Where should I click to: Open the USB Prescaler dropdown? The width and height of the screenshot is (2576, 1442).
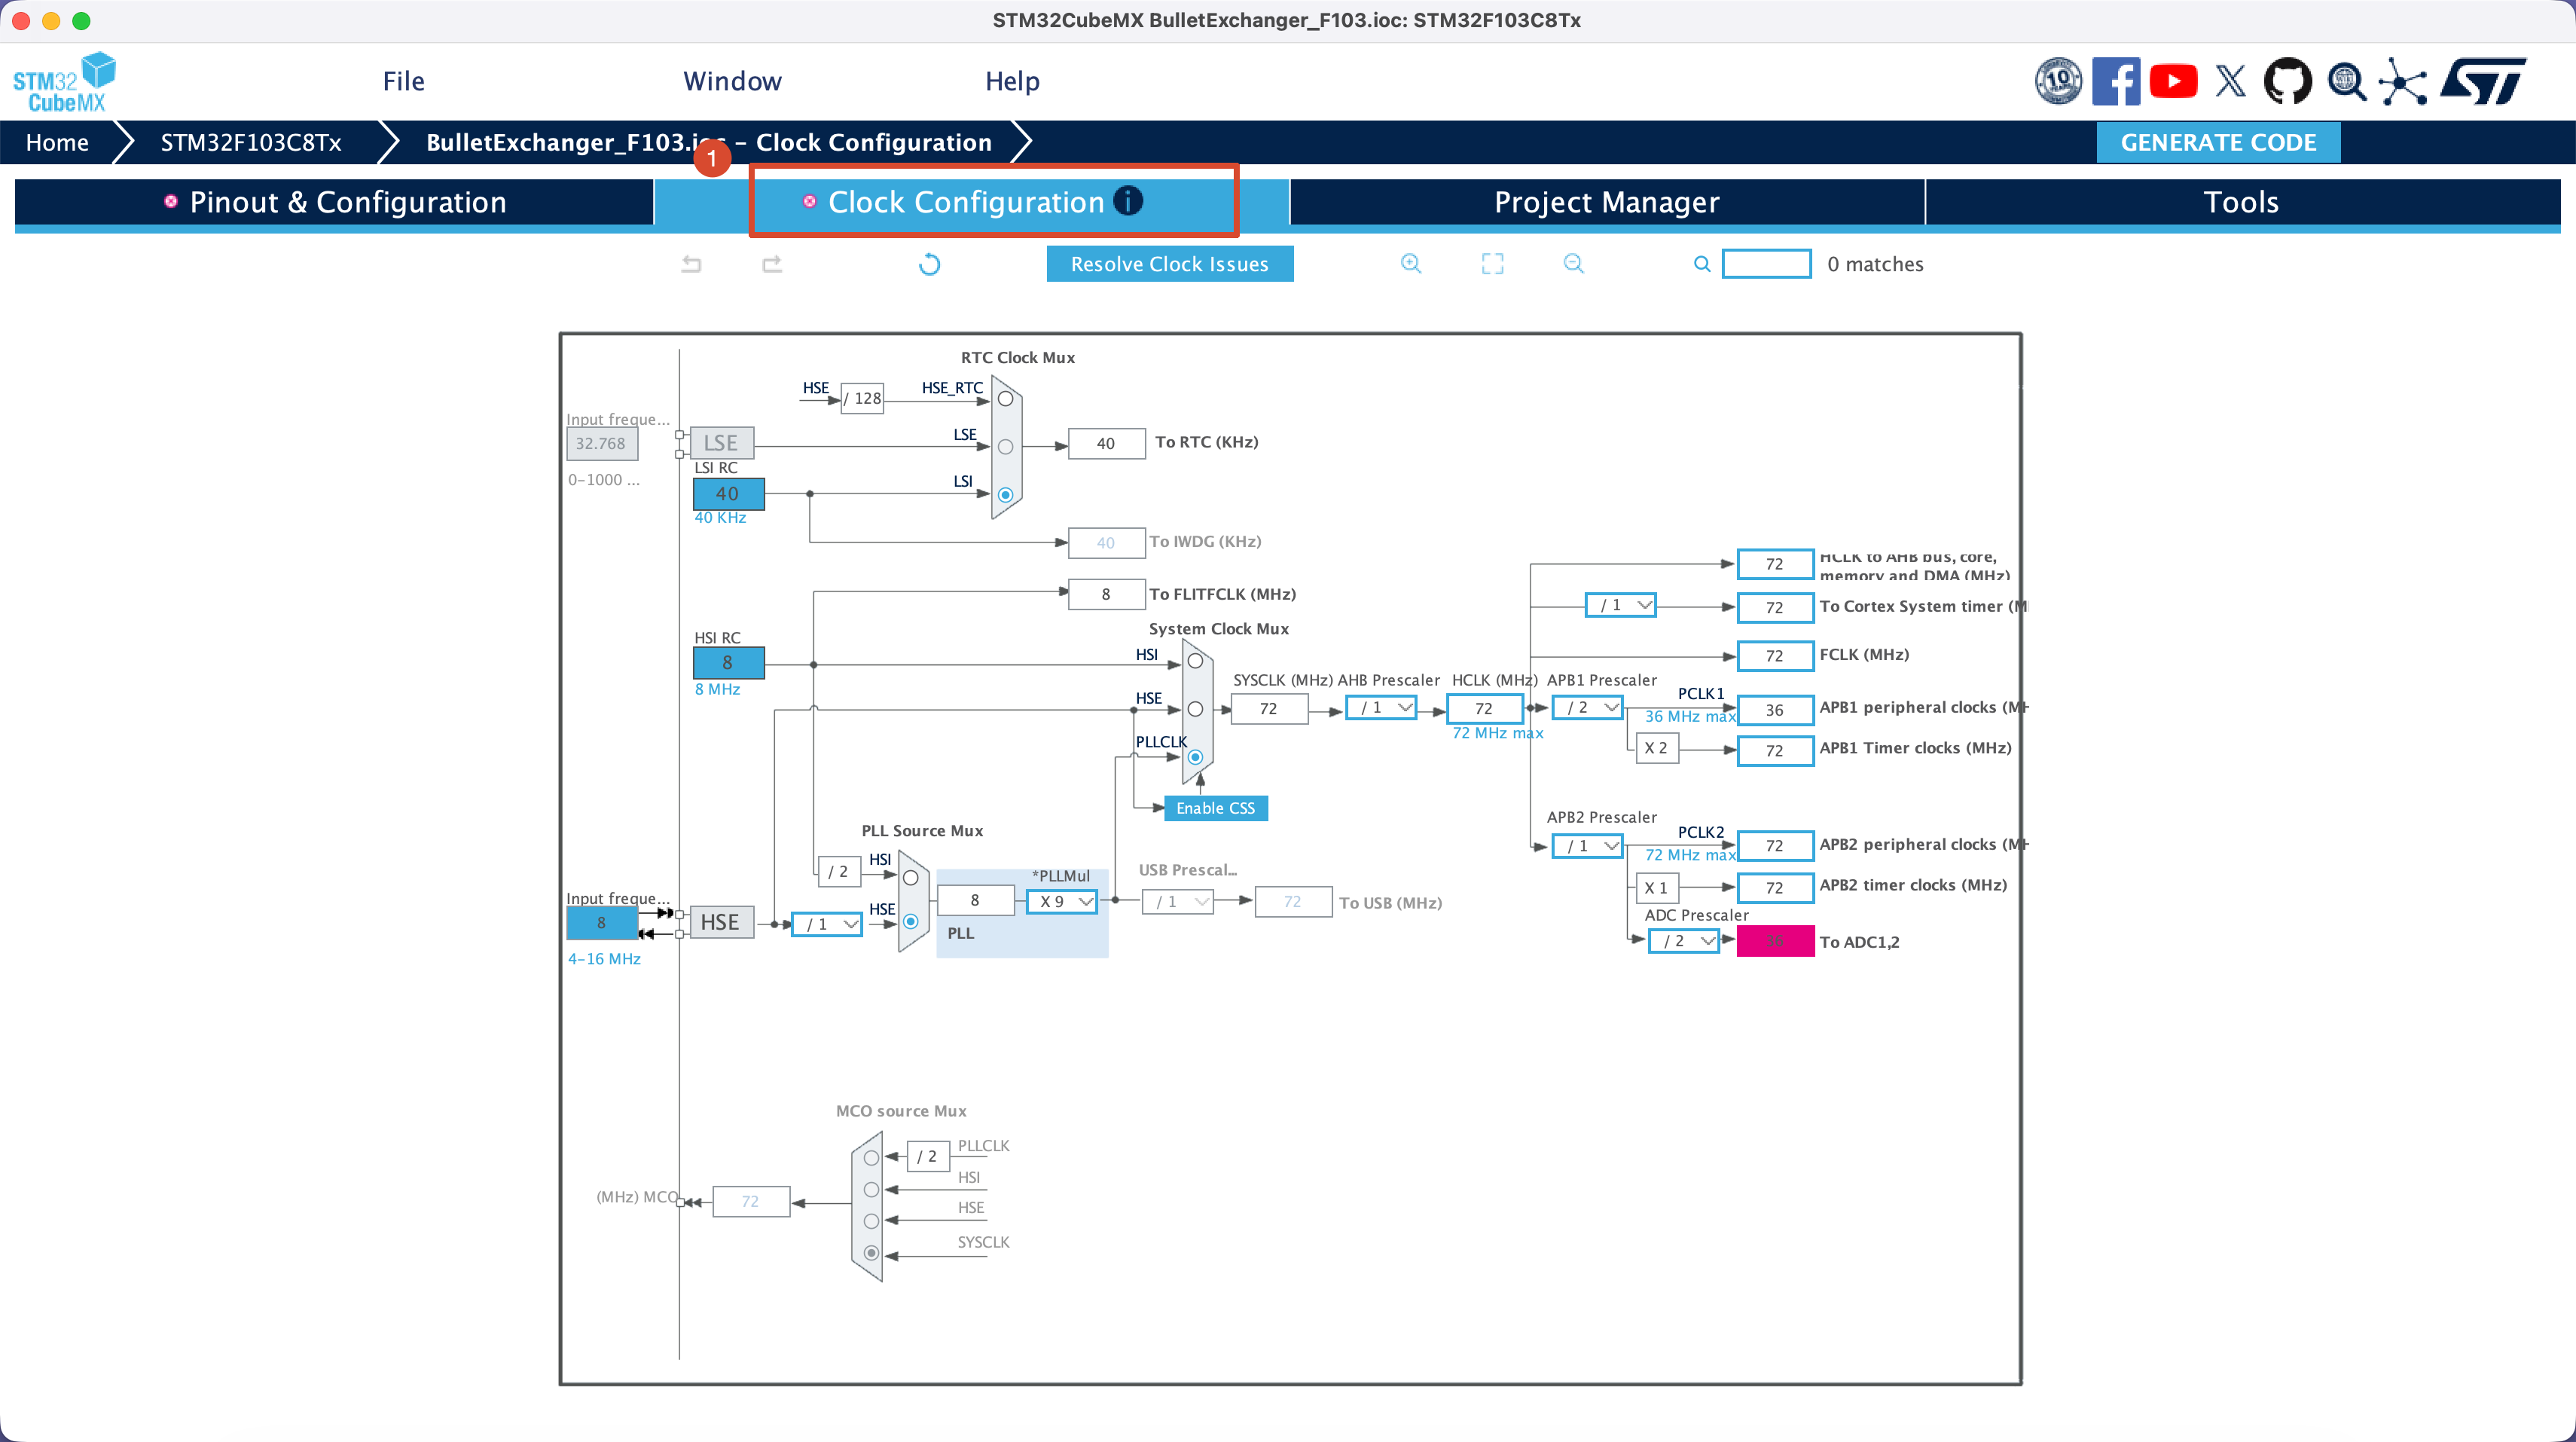(x=1177, y=902)
